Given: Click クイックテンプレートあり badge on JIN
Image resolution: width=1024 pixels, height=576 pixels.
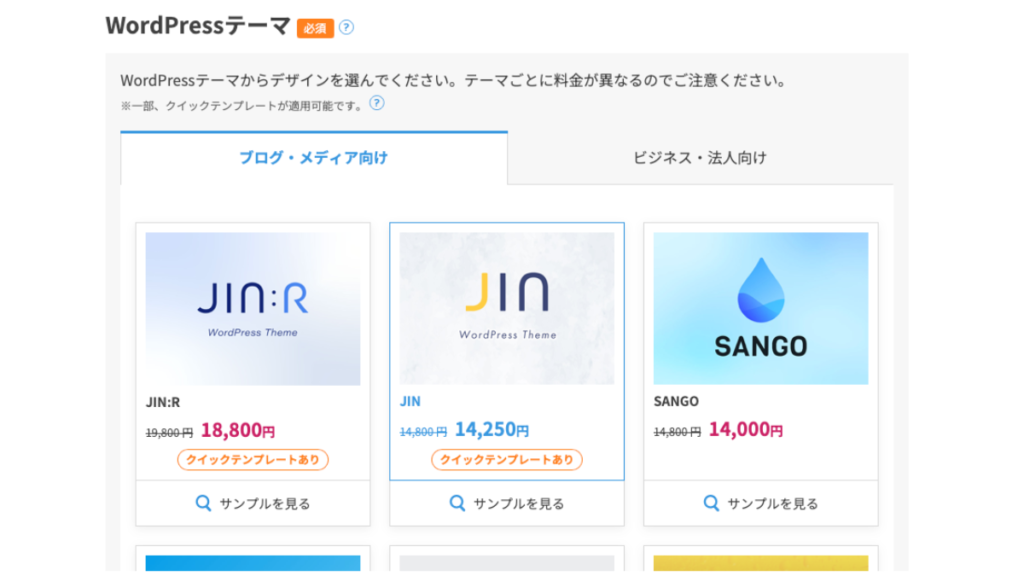Looking at the screenshot, I should coord(507,460).
